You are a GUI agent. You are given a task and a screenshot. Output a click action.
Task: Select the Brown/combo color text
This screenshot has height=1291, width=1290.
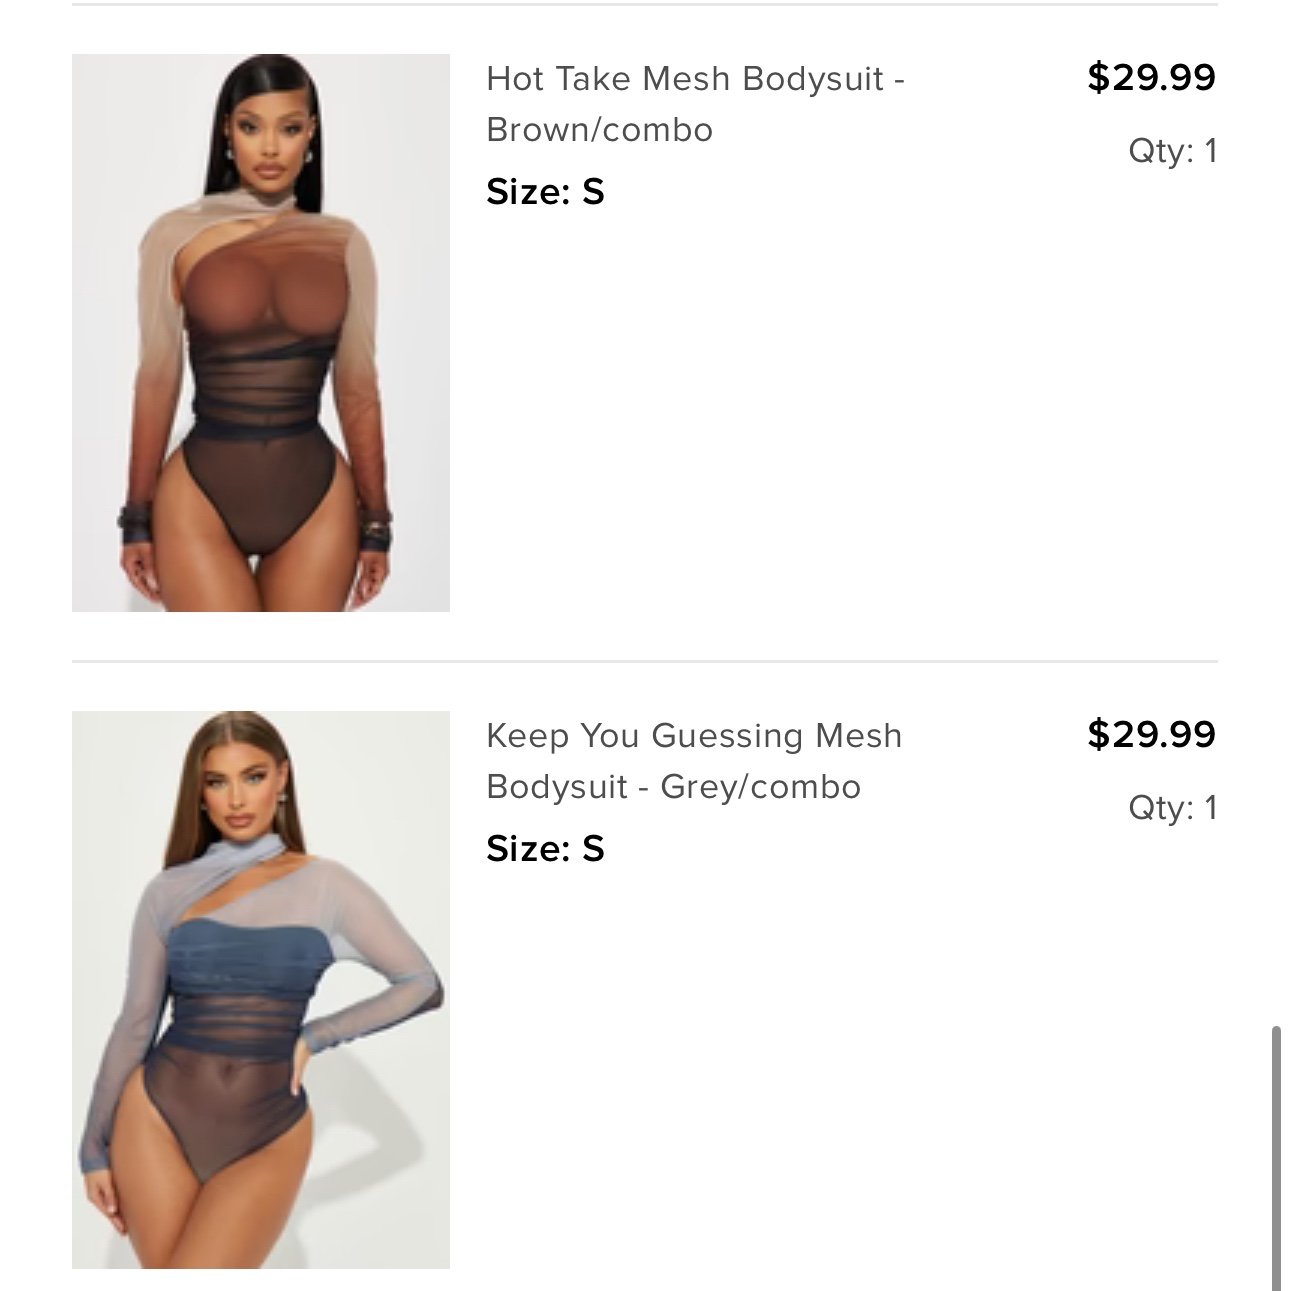pyautogui.click(x=599, y=130)
